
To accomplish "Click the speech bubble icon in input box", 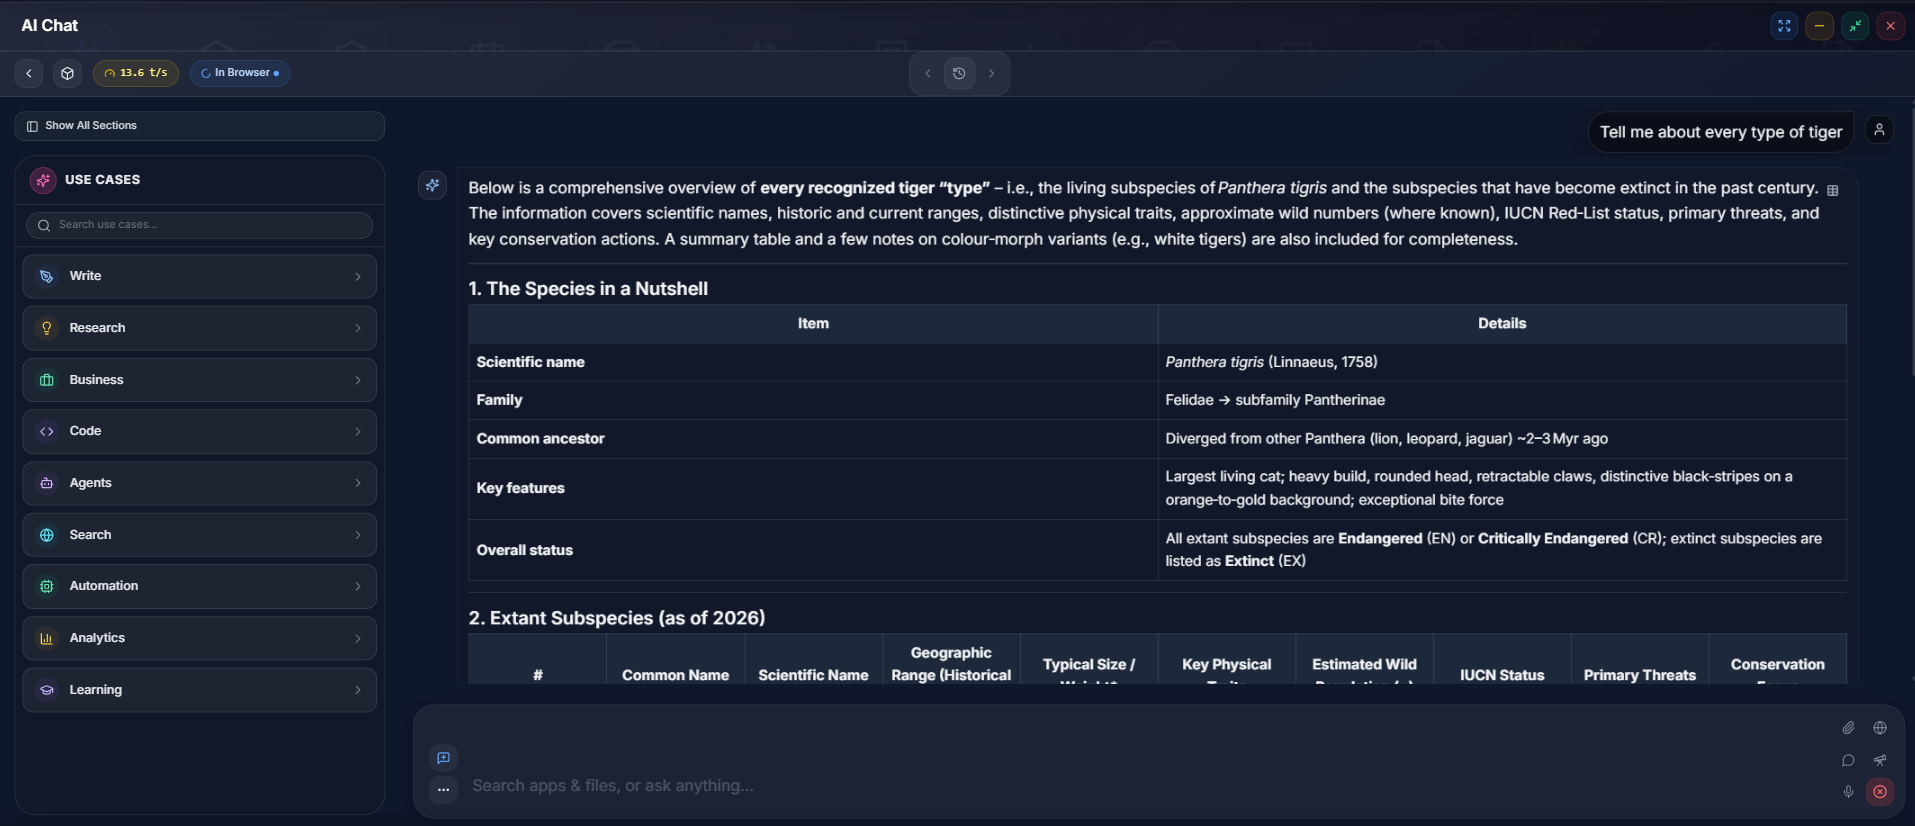I will 1848,760.
